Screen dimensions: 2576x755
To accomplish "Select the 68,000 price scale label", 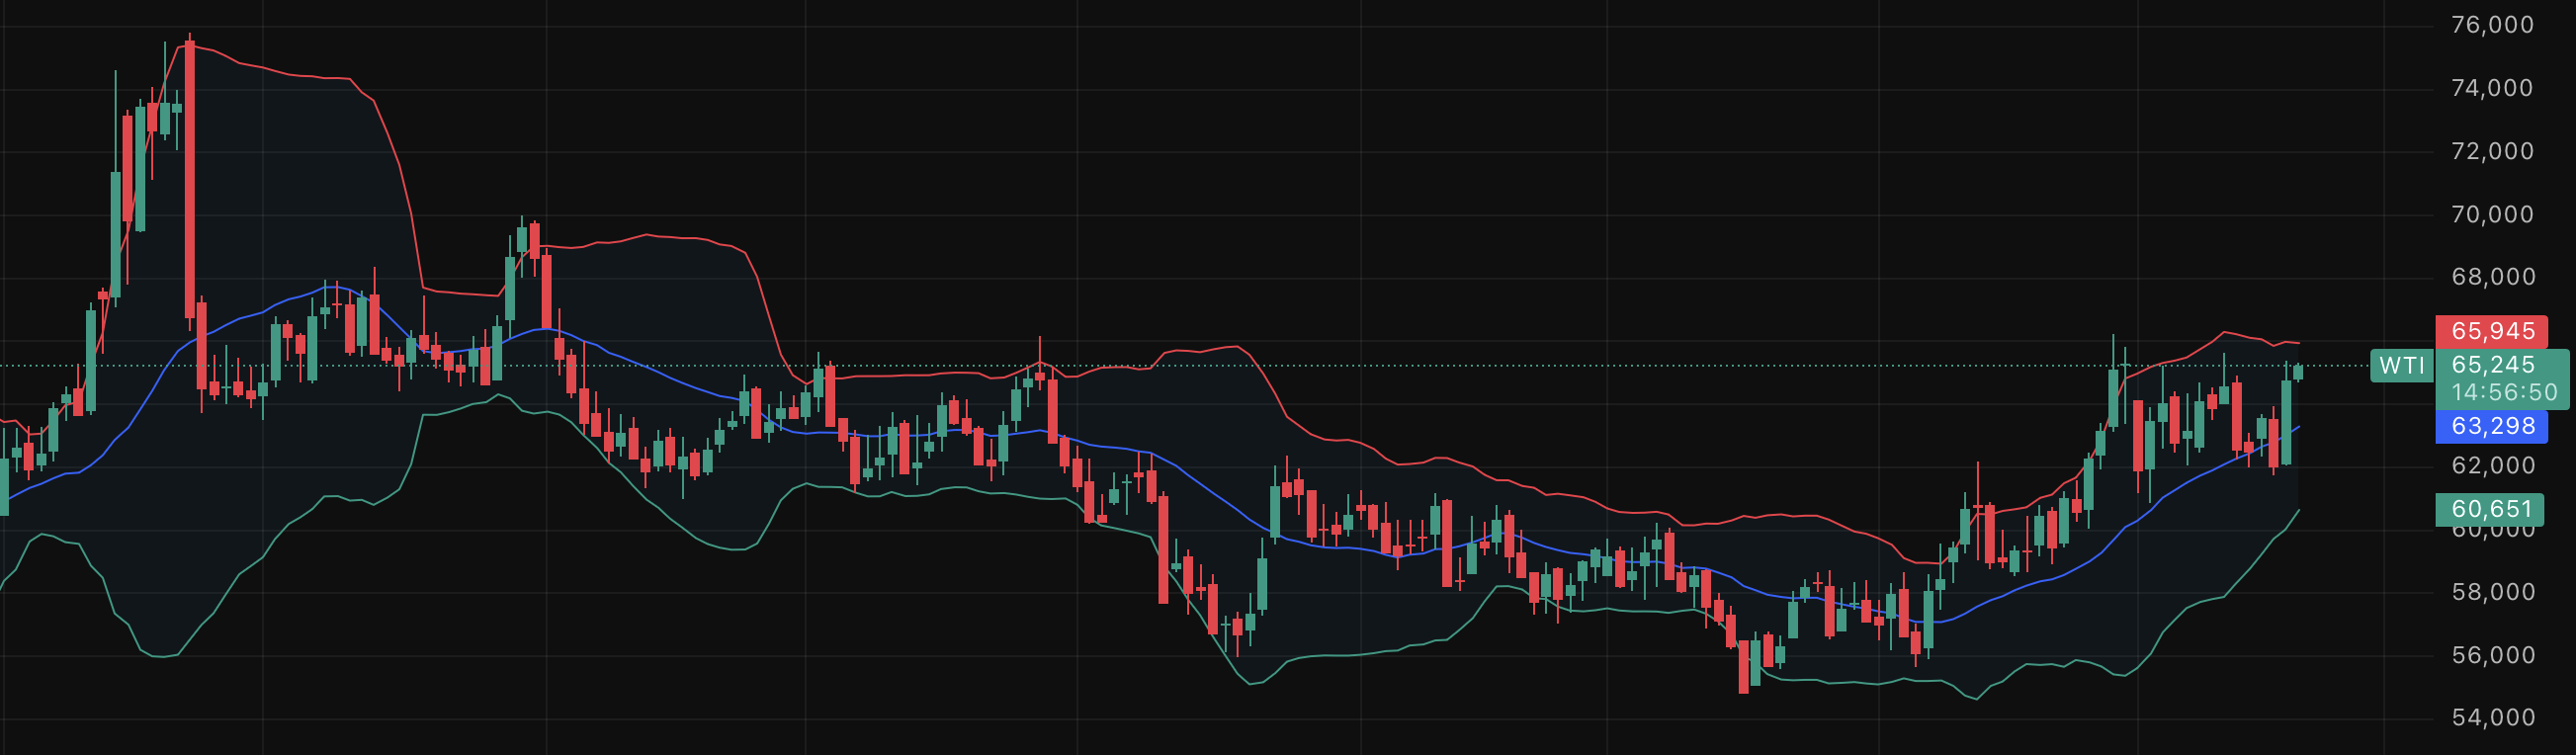I will pos(2492,277).
